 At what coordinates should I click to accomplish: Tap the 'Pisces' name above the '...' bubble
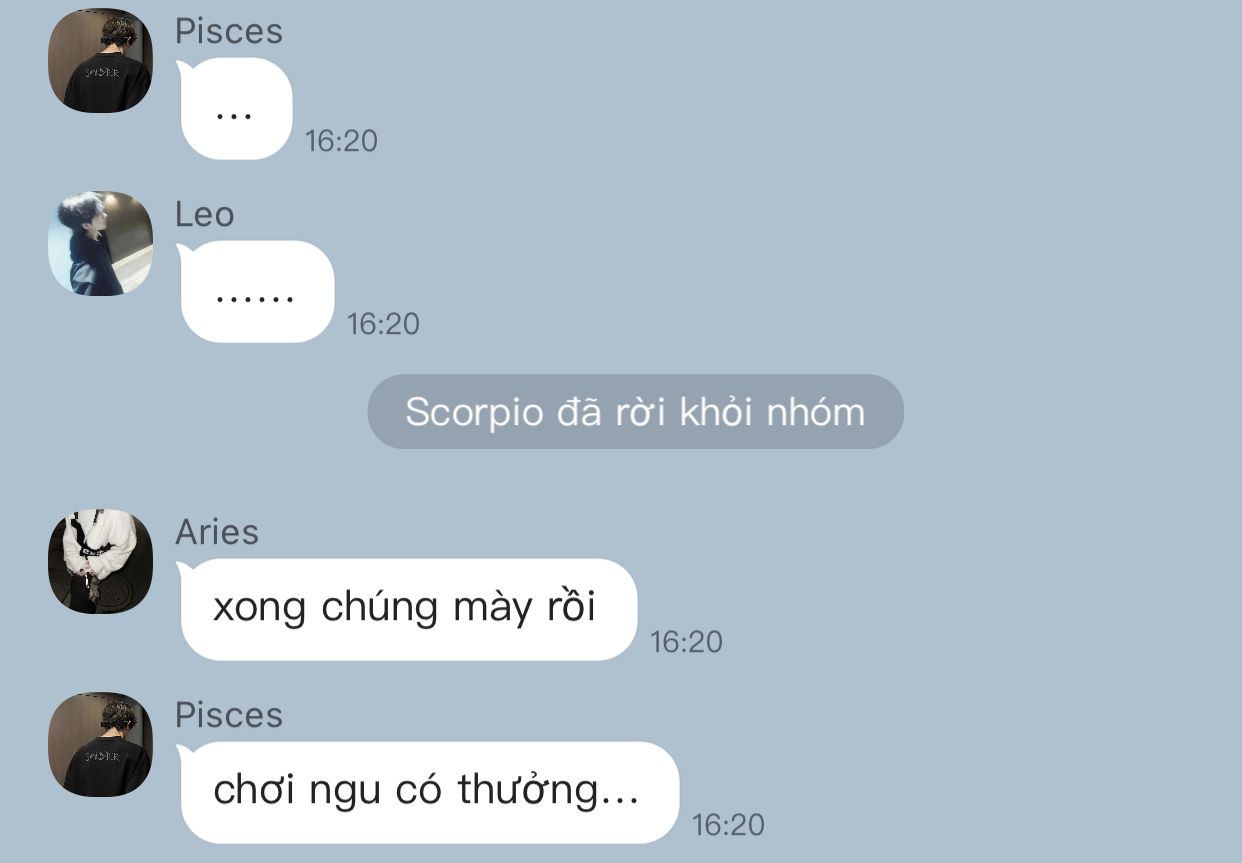229,31
